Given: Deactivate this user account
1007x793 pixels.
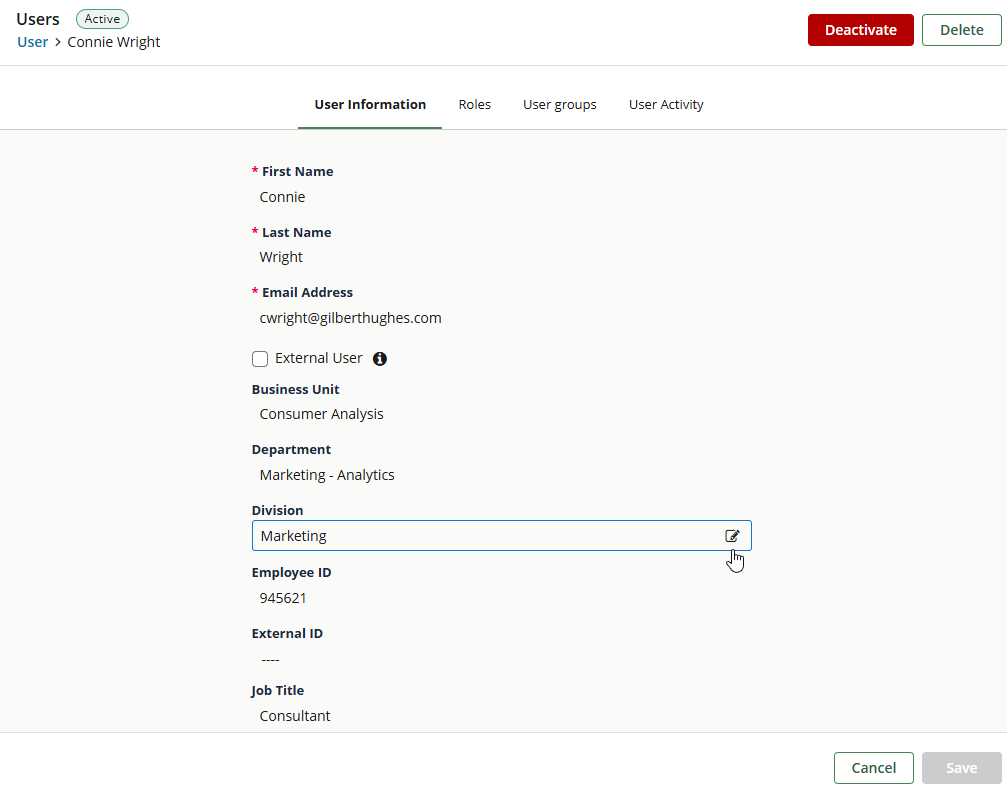Looking at the screenshot, I should 861,30.
